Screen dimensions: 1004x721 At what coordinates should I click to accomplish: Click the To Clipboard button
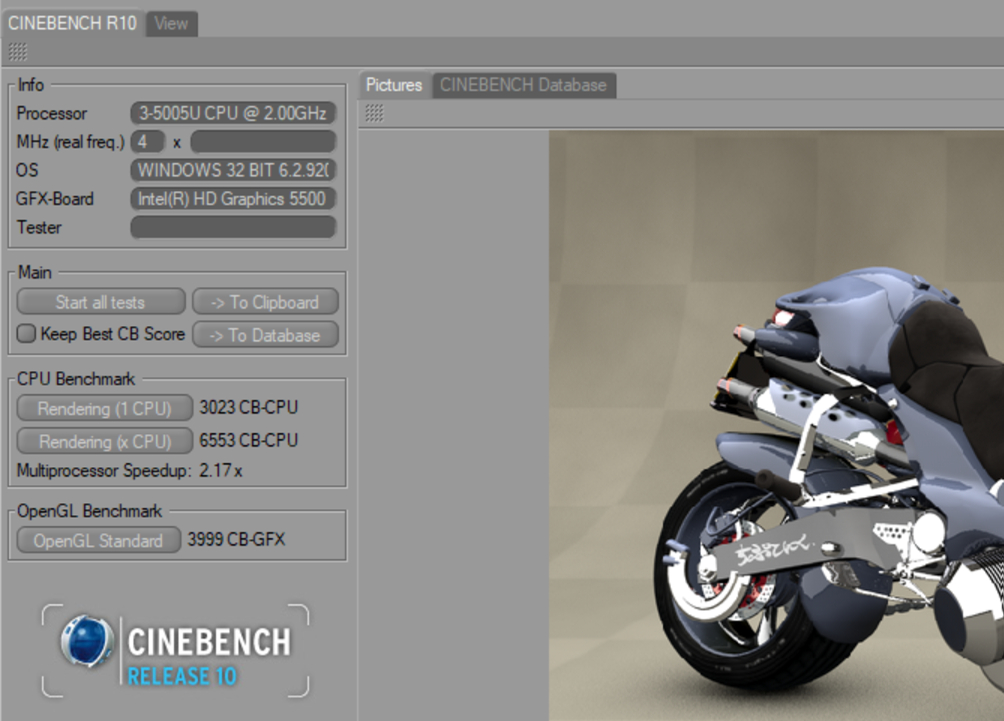pyautogui.click(x=265, y=302)
